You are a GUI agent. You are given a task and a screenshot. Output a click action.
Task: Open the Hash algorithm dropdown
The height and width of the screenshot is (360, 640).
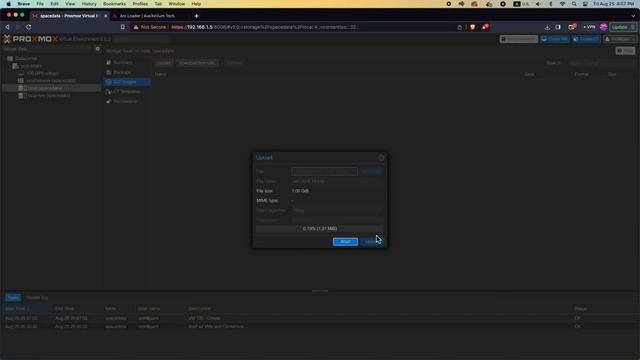pyautogui.click(x=337, y=210)
